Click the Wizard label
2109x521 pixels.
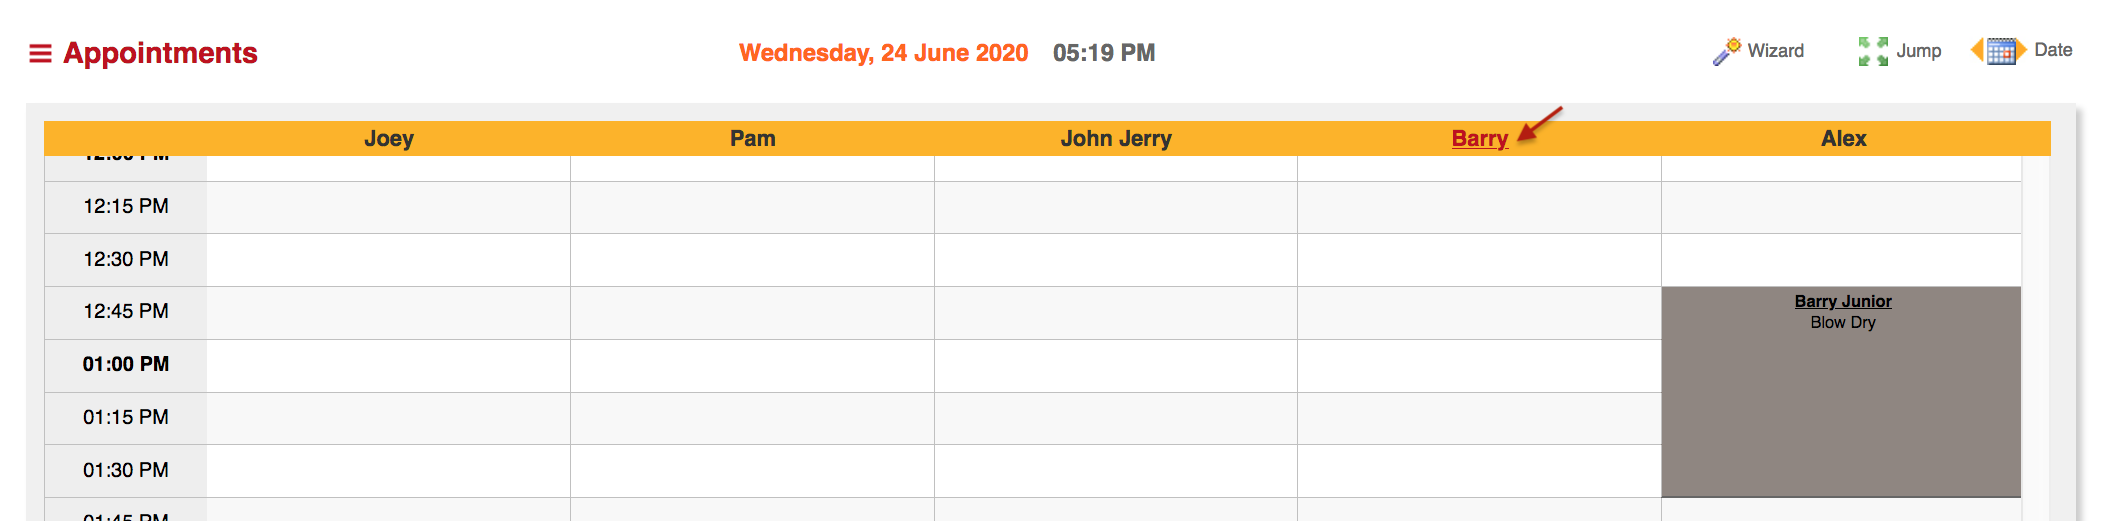click(1776, 51)
